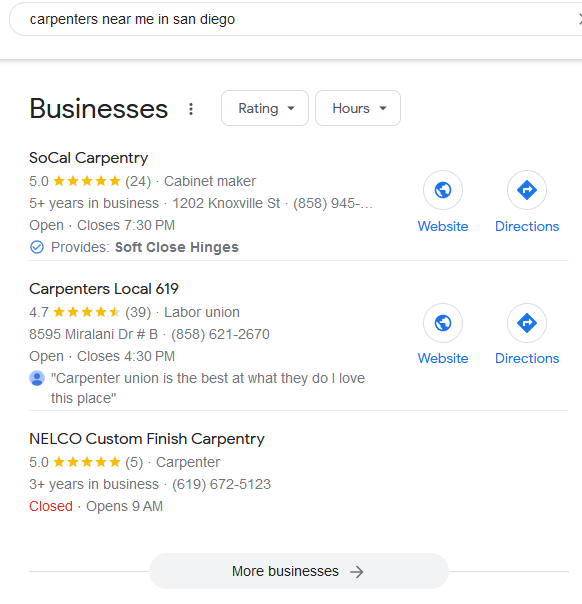
Task: Click the Soft Close Hinges verified checkmark icon
Action: (37, 247)
